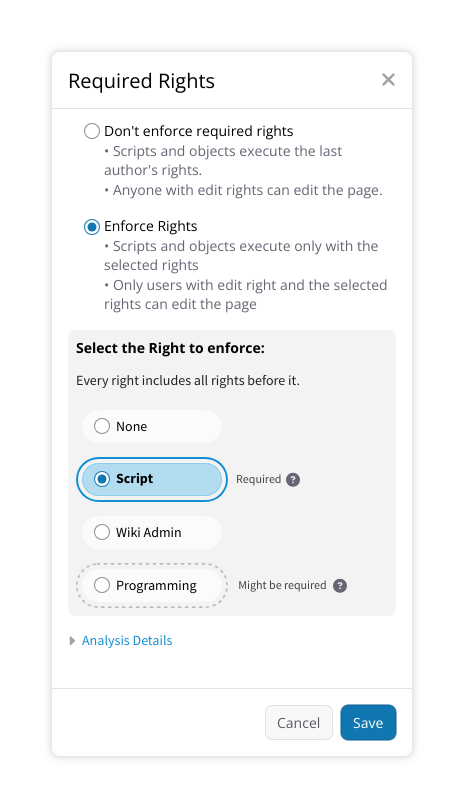Click the Enforce Rights label text

coord(151,226)
